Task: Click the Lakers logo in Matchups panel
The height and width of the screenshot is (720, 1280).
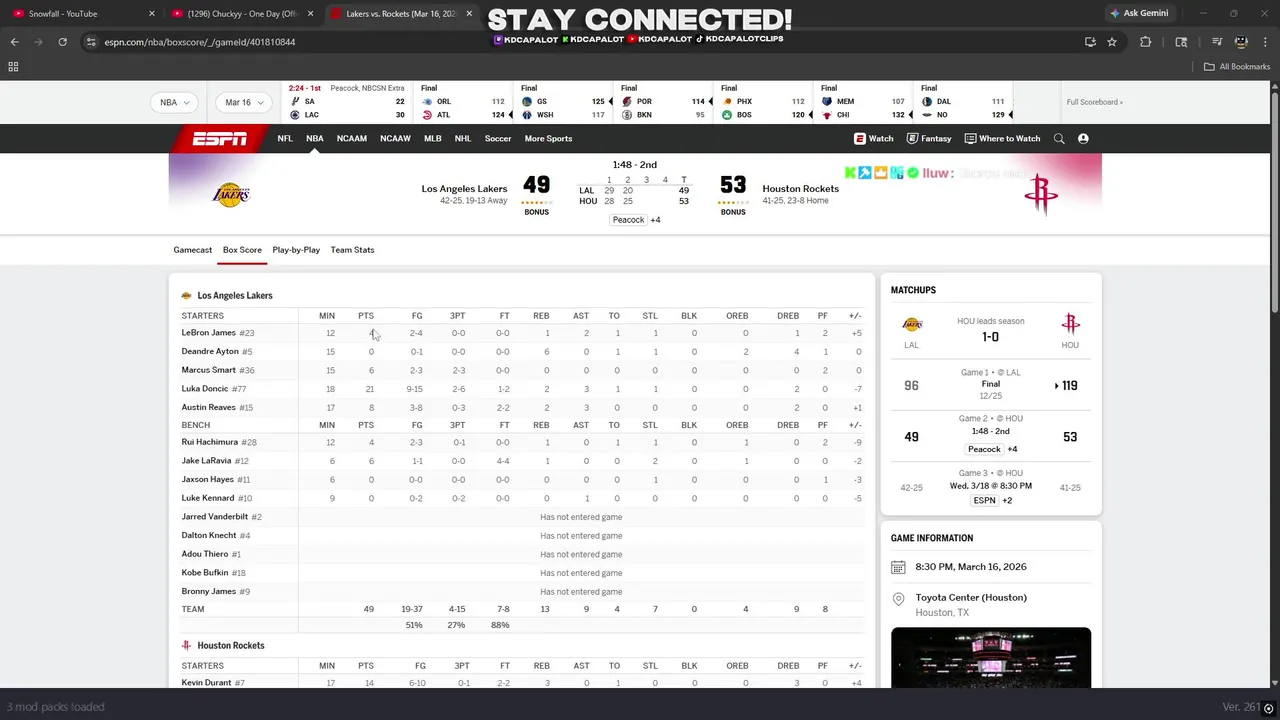Action: [x=912, y=324]
